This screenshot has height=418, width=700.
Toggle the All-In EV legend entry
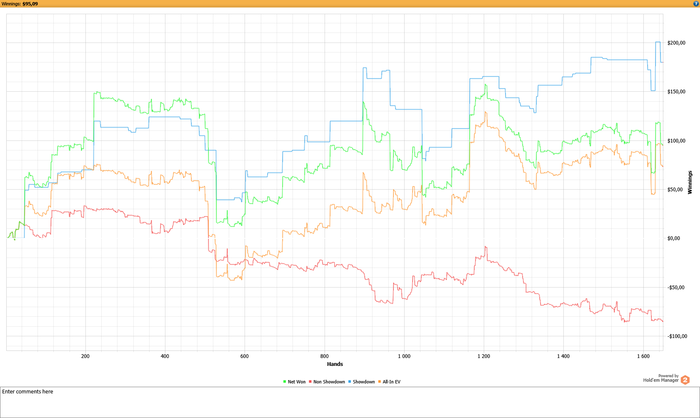pos(389,382)
